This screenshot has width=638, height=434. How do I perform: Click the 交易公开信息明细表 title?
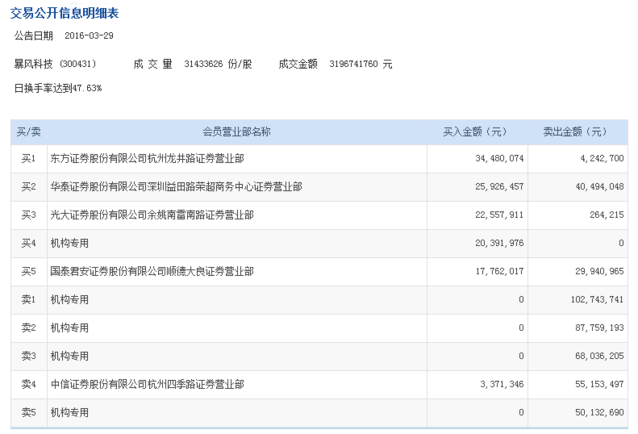click(x=64, y=13)
